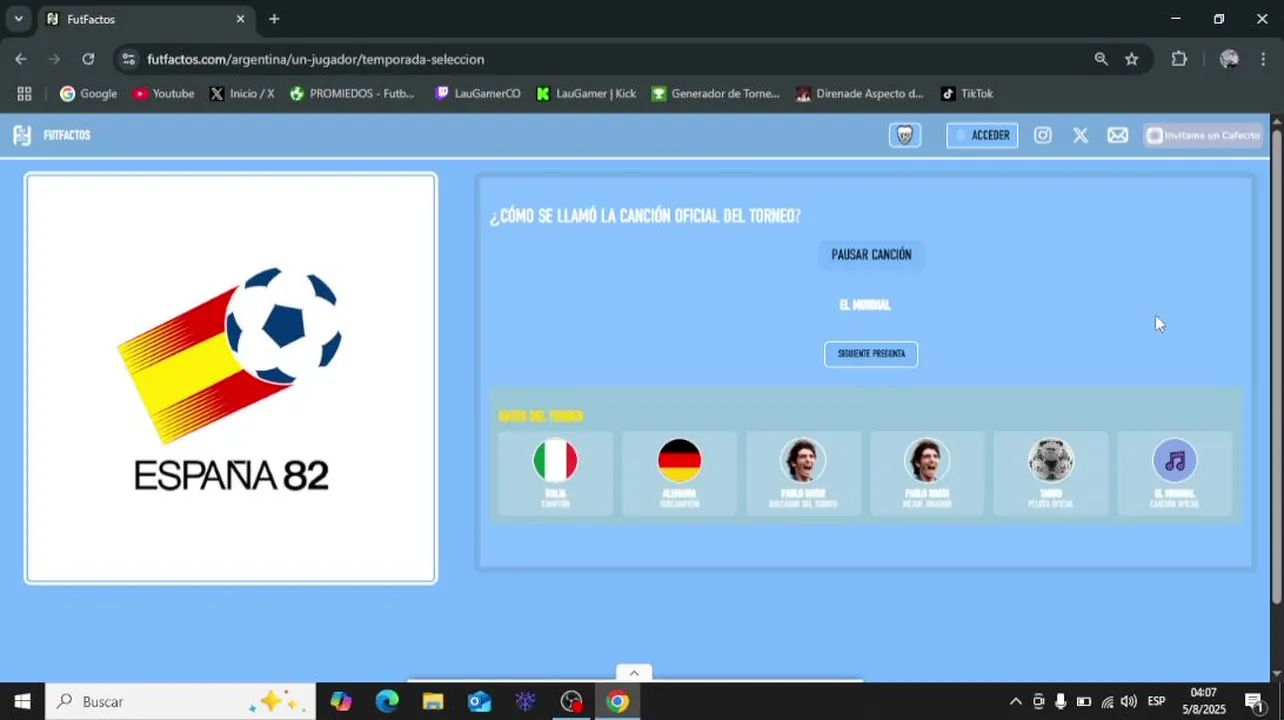This screenshot has height=720, width=1284.
Task: Open Generador de Torneos bookmark
Action: [715, 93]
